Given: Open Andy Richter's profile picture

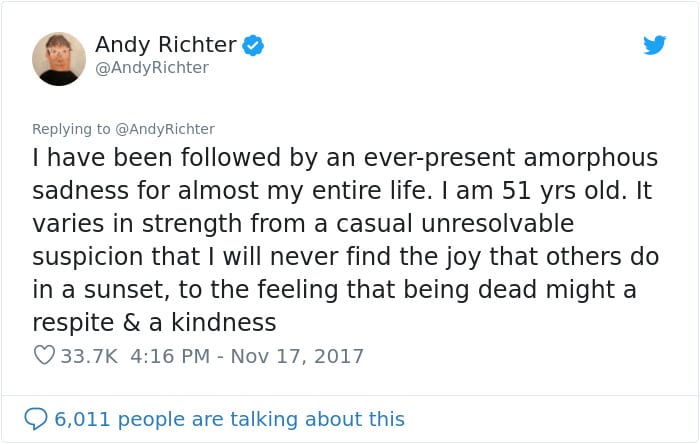Looking at the screenshot, I should pos(59,58).
